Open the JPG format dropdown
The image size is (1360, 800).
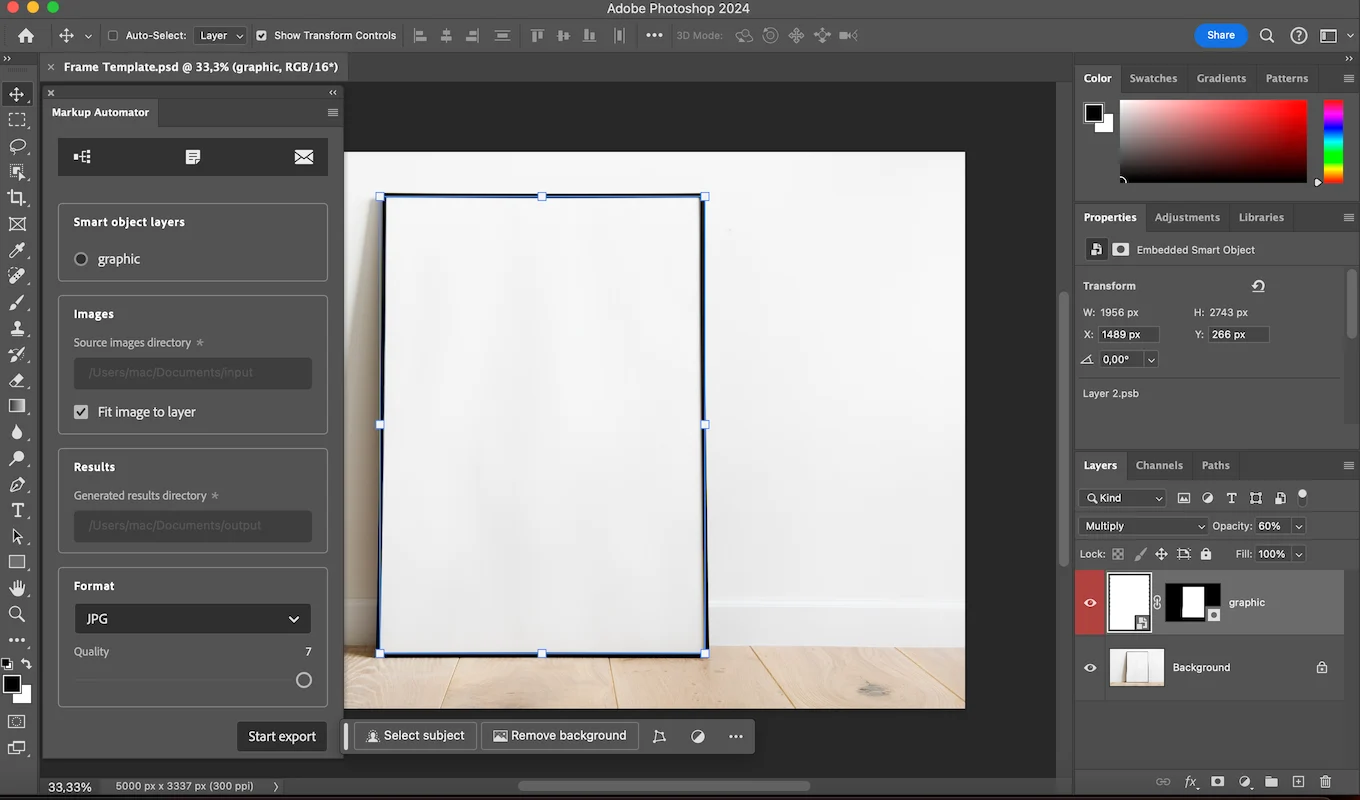click(193, 619)
